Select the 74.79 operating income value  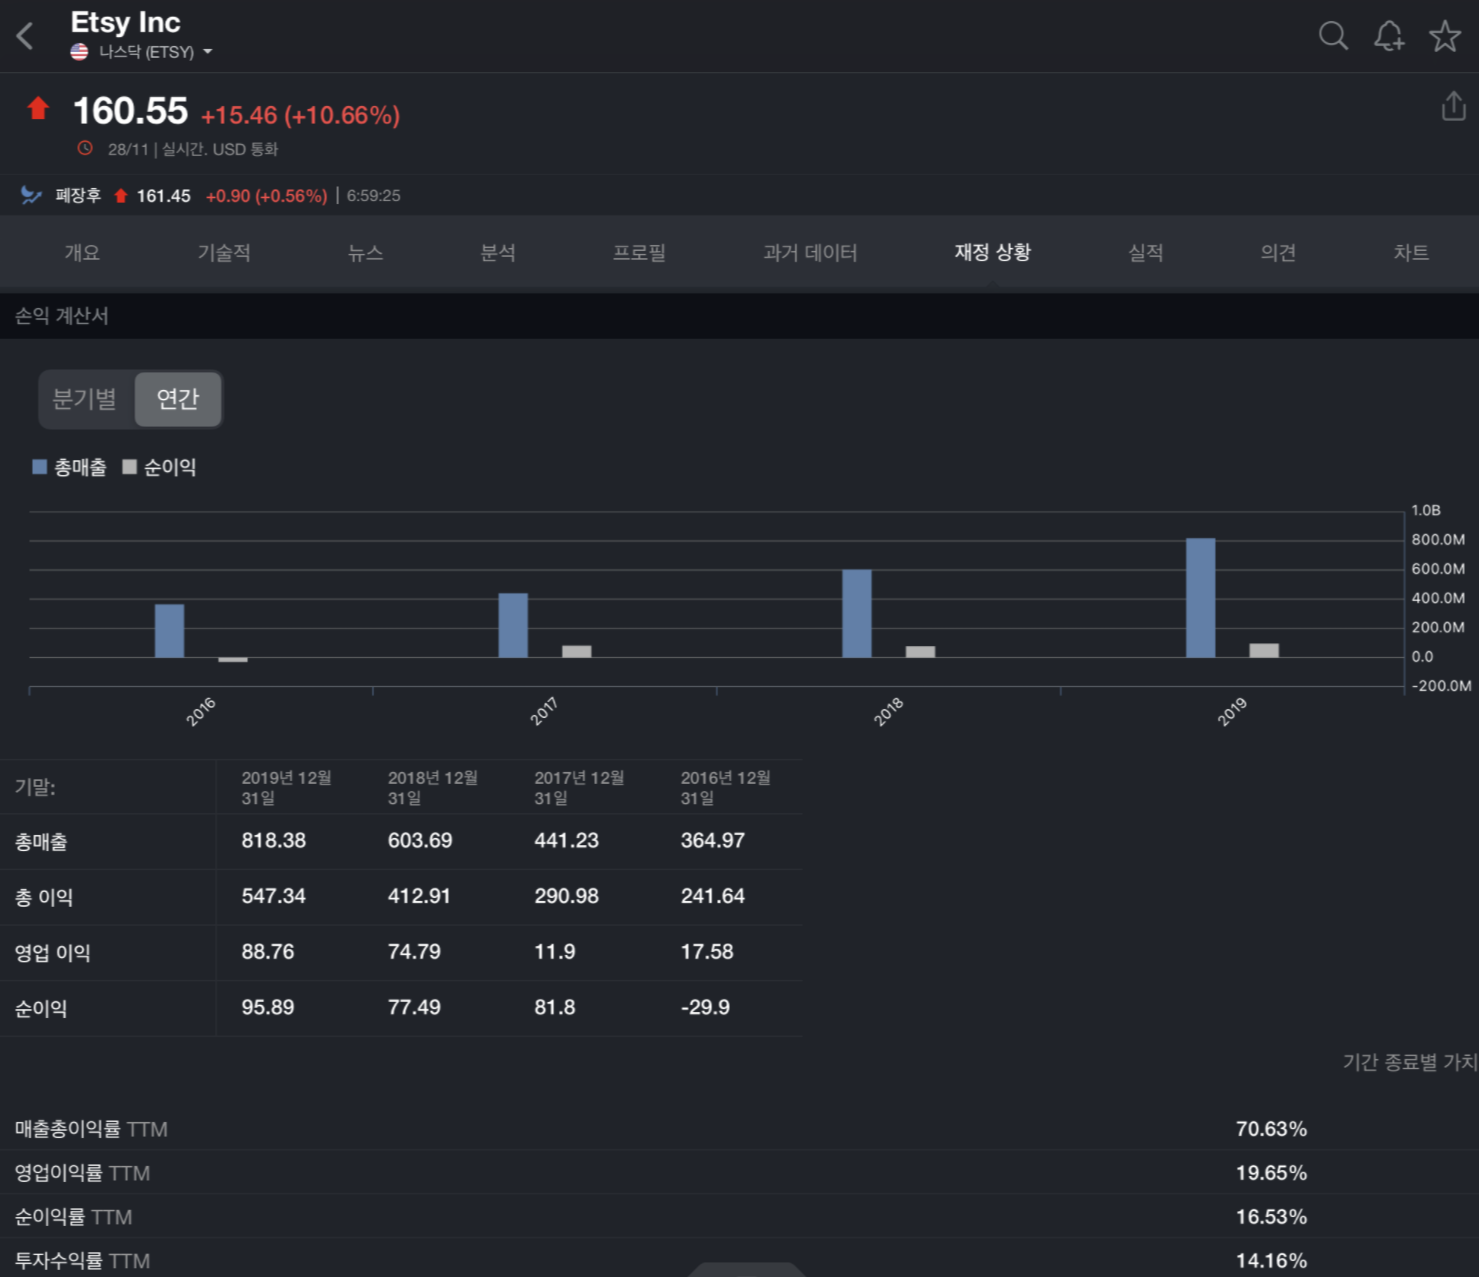(x=414, y=952)
